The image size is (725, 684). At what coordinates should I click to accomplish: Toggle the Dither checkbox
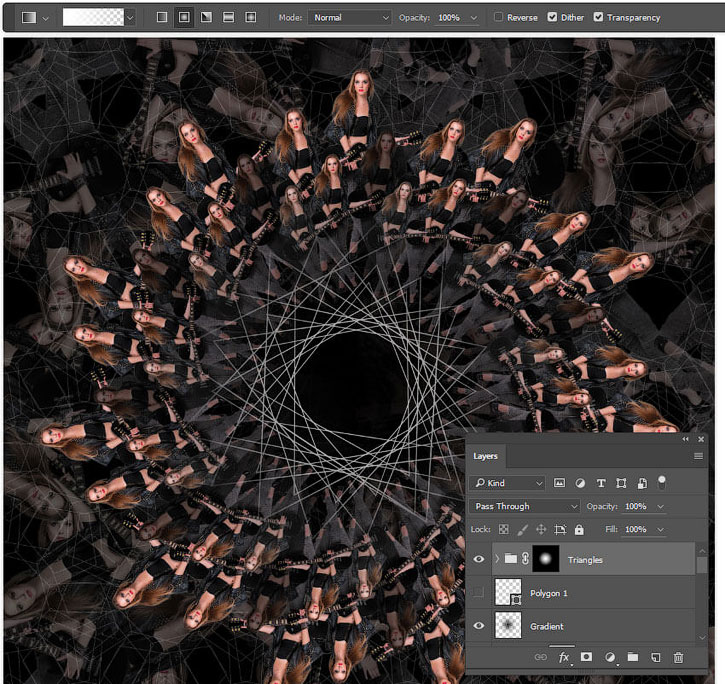click(552, 17)
